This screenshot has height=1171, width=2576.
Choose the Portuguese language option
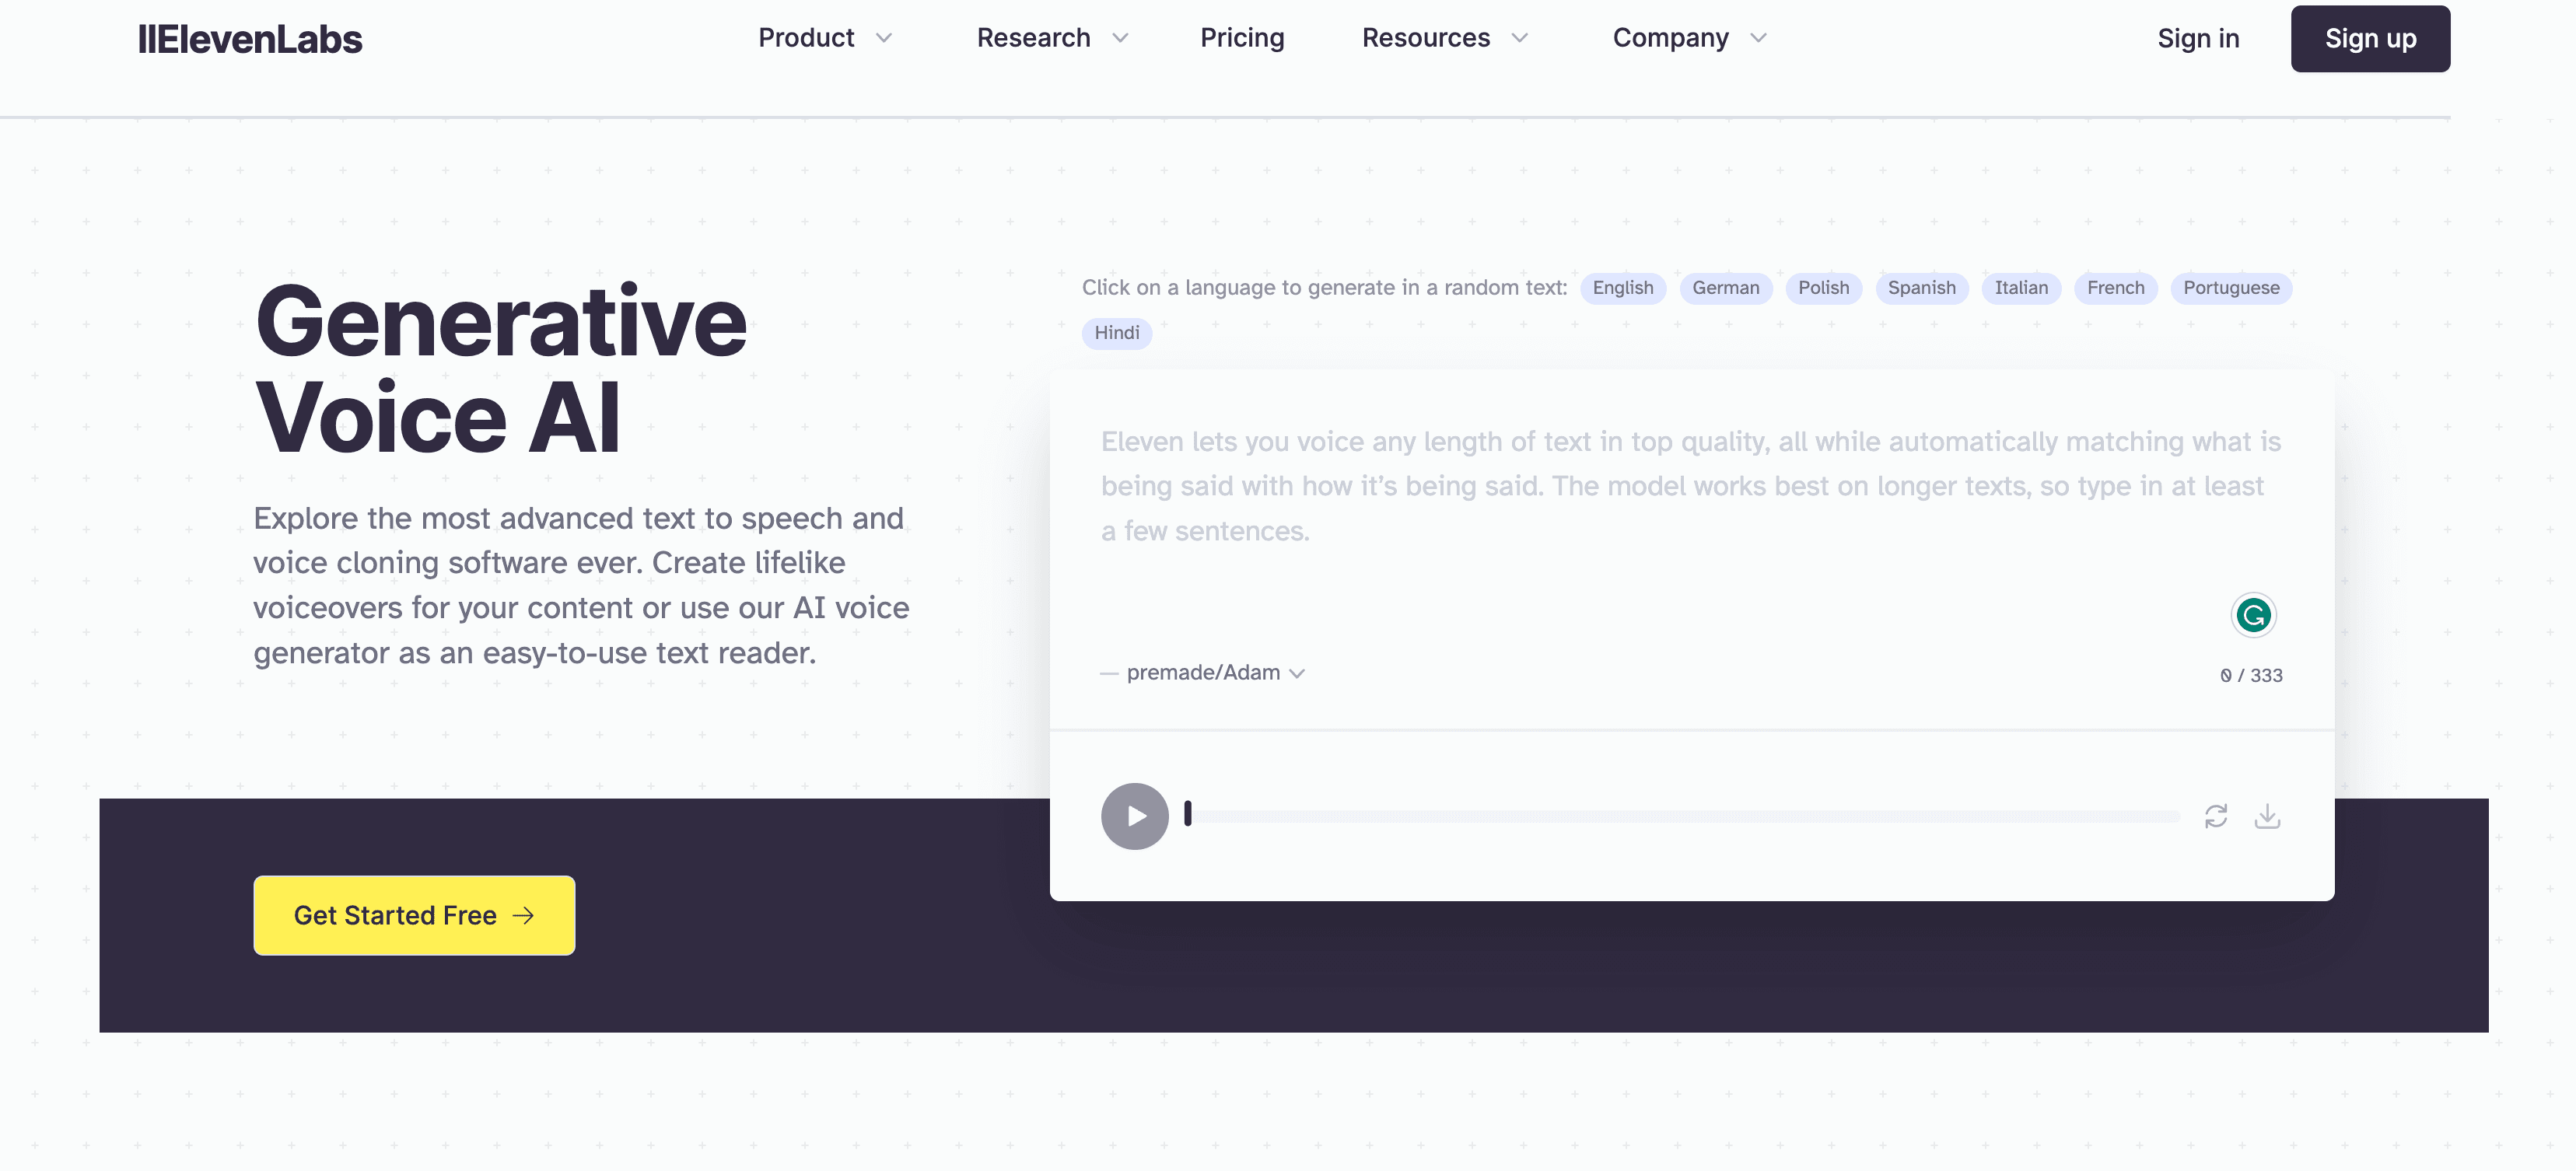(2231, 288)
